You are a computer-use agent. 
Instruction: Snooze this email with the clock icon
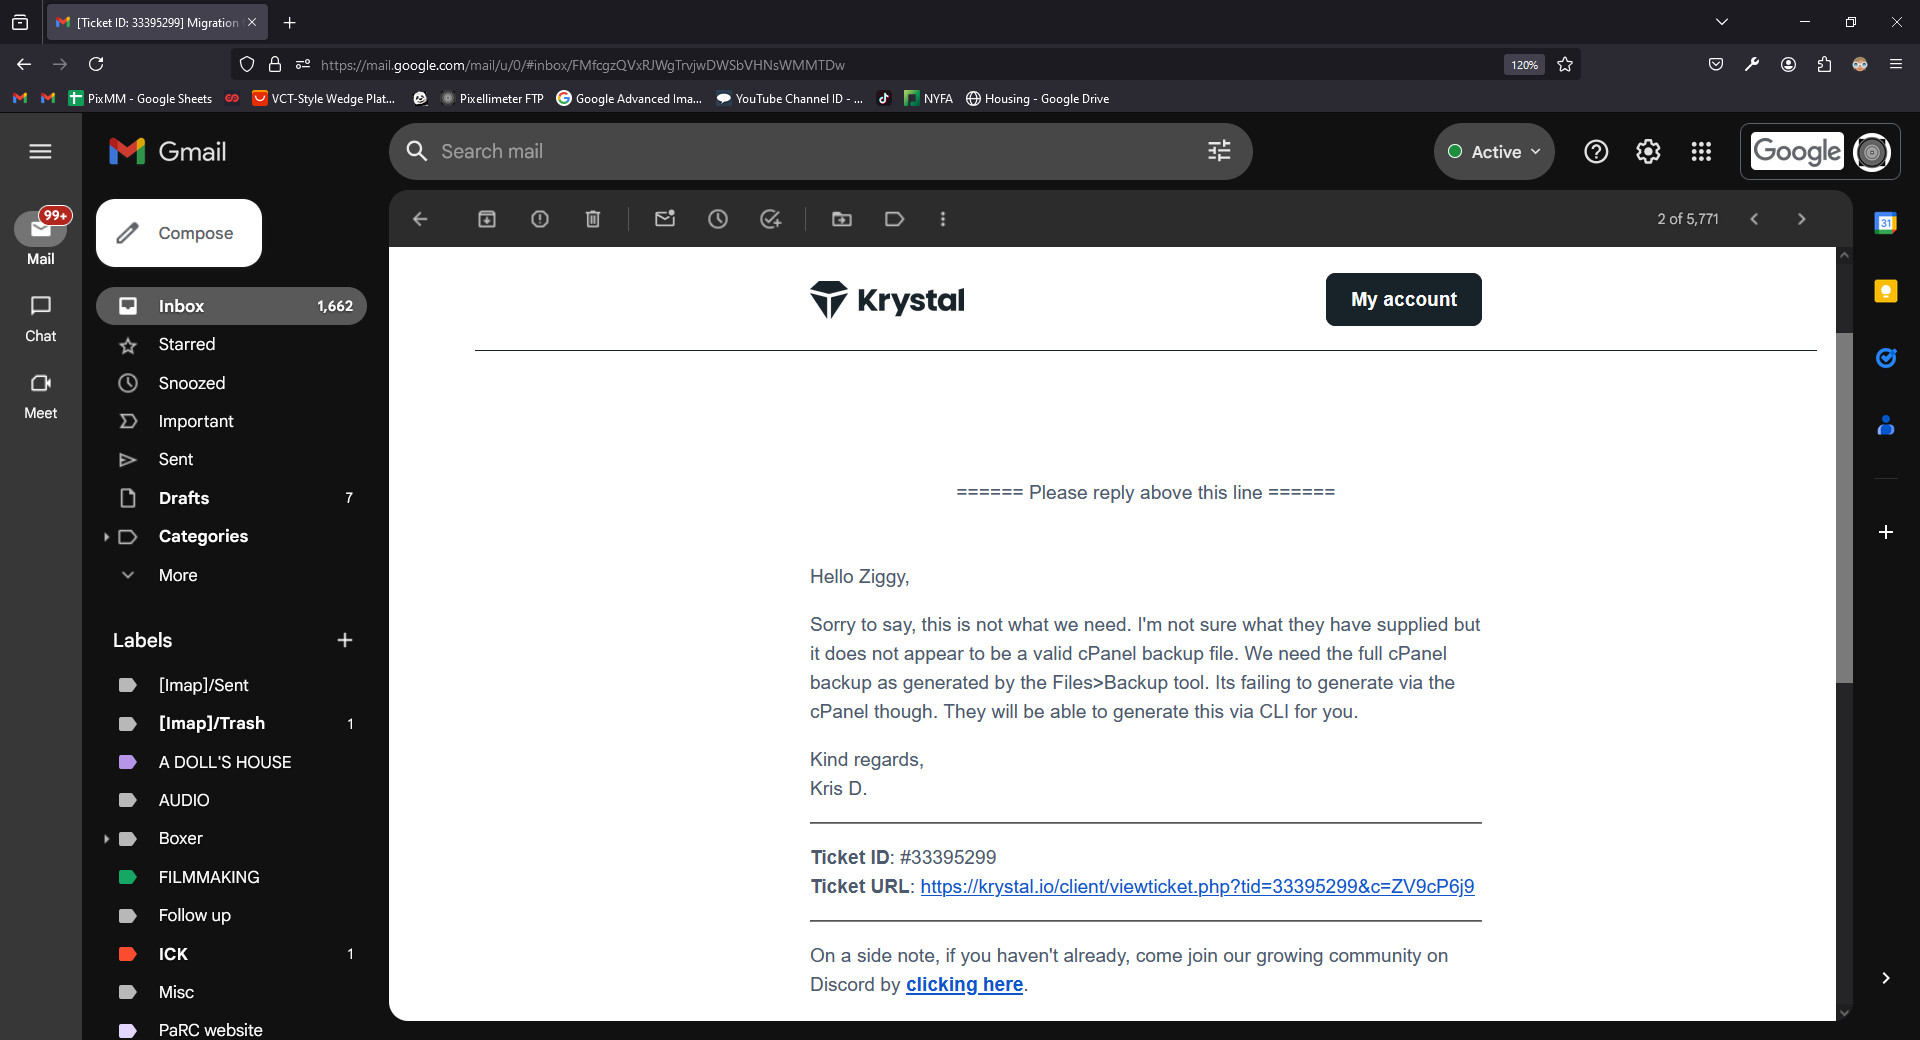click(x=718, y=219)
